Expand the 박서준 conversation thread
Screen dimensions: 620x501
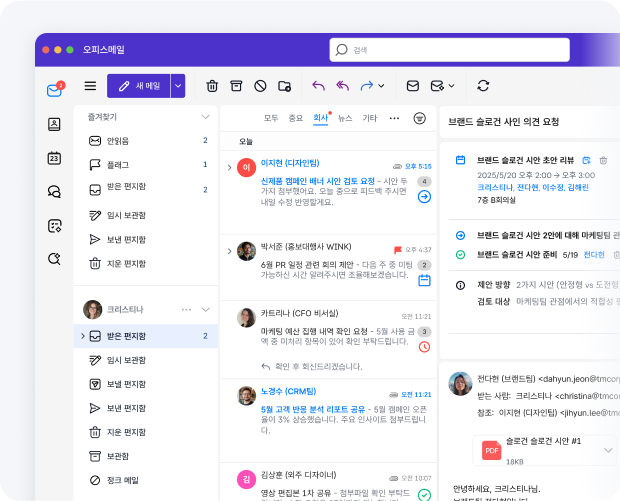tap(229, 251)
